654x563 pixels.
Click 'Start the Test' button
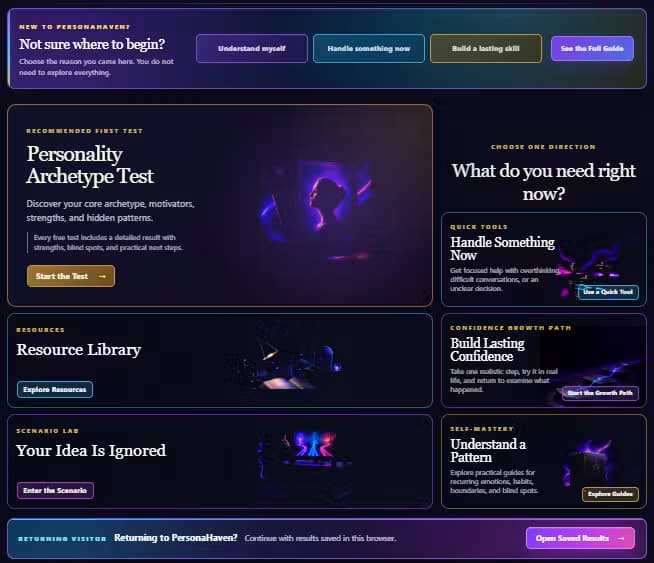71,276
